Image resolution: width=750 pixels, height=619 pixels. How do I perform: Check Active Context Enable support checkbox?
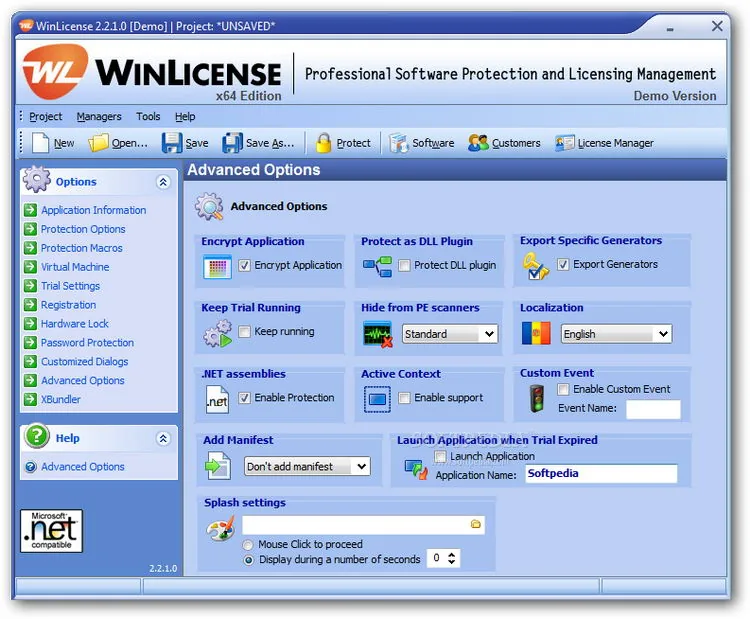(x=404, y=398)
